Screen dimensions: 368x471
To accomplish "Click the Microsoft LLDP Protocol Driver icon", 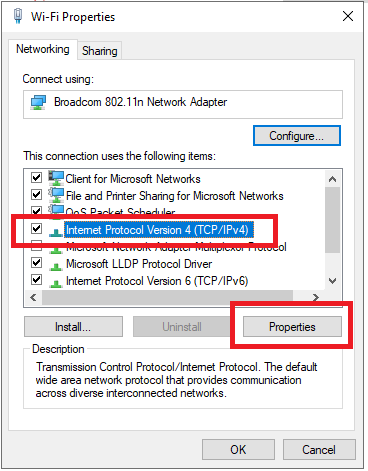I will pos(56,267).
